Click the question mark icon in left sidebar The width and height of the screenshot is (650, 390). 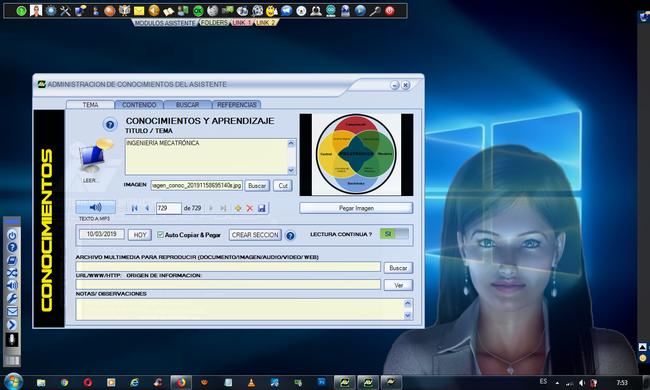coord(12,247)
